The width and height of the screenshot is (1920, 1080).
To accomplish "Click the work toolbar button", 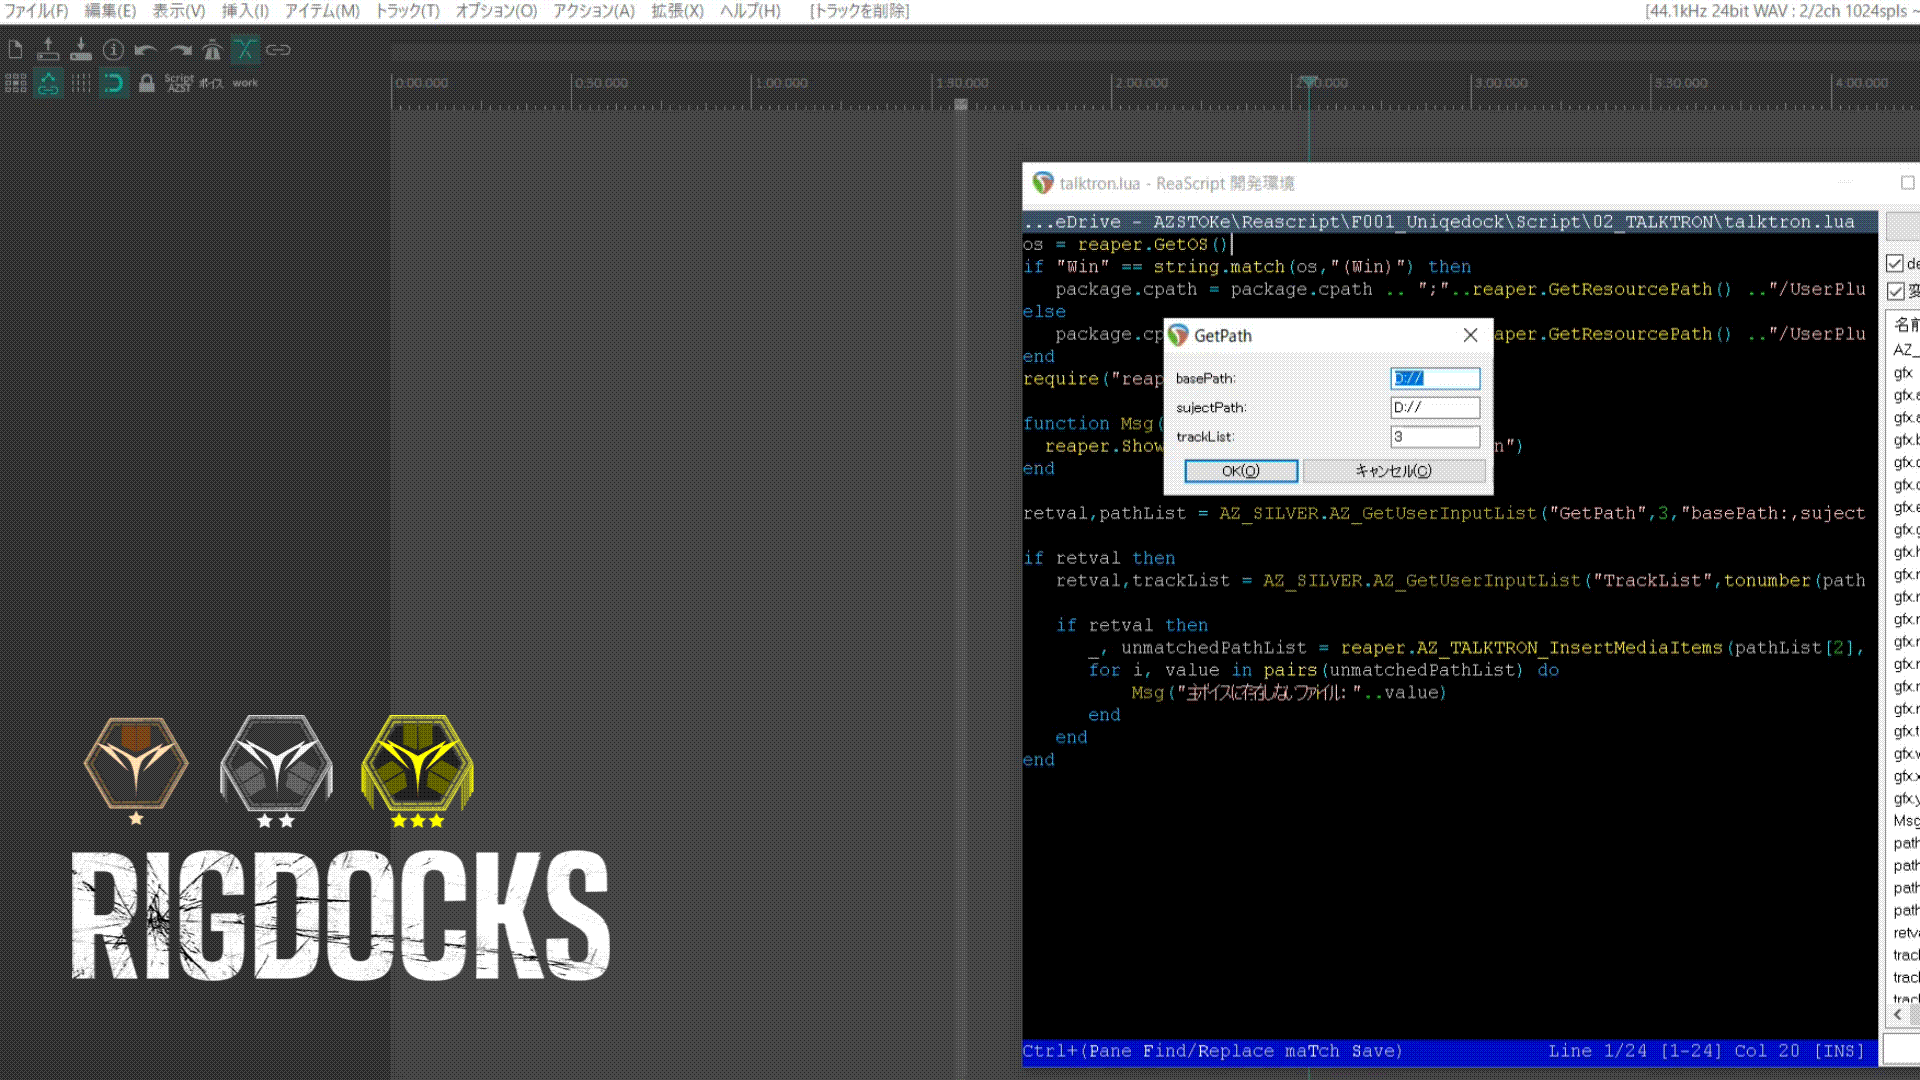I will click(x=245, y=83).
